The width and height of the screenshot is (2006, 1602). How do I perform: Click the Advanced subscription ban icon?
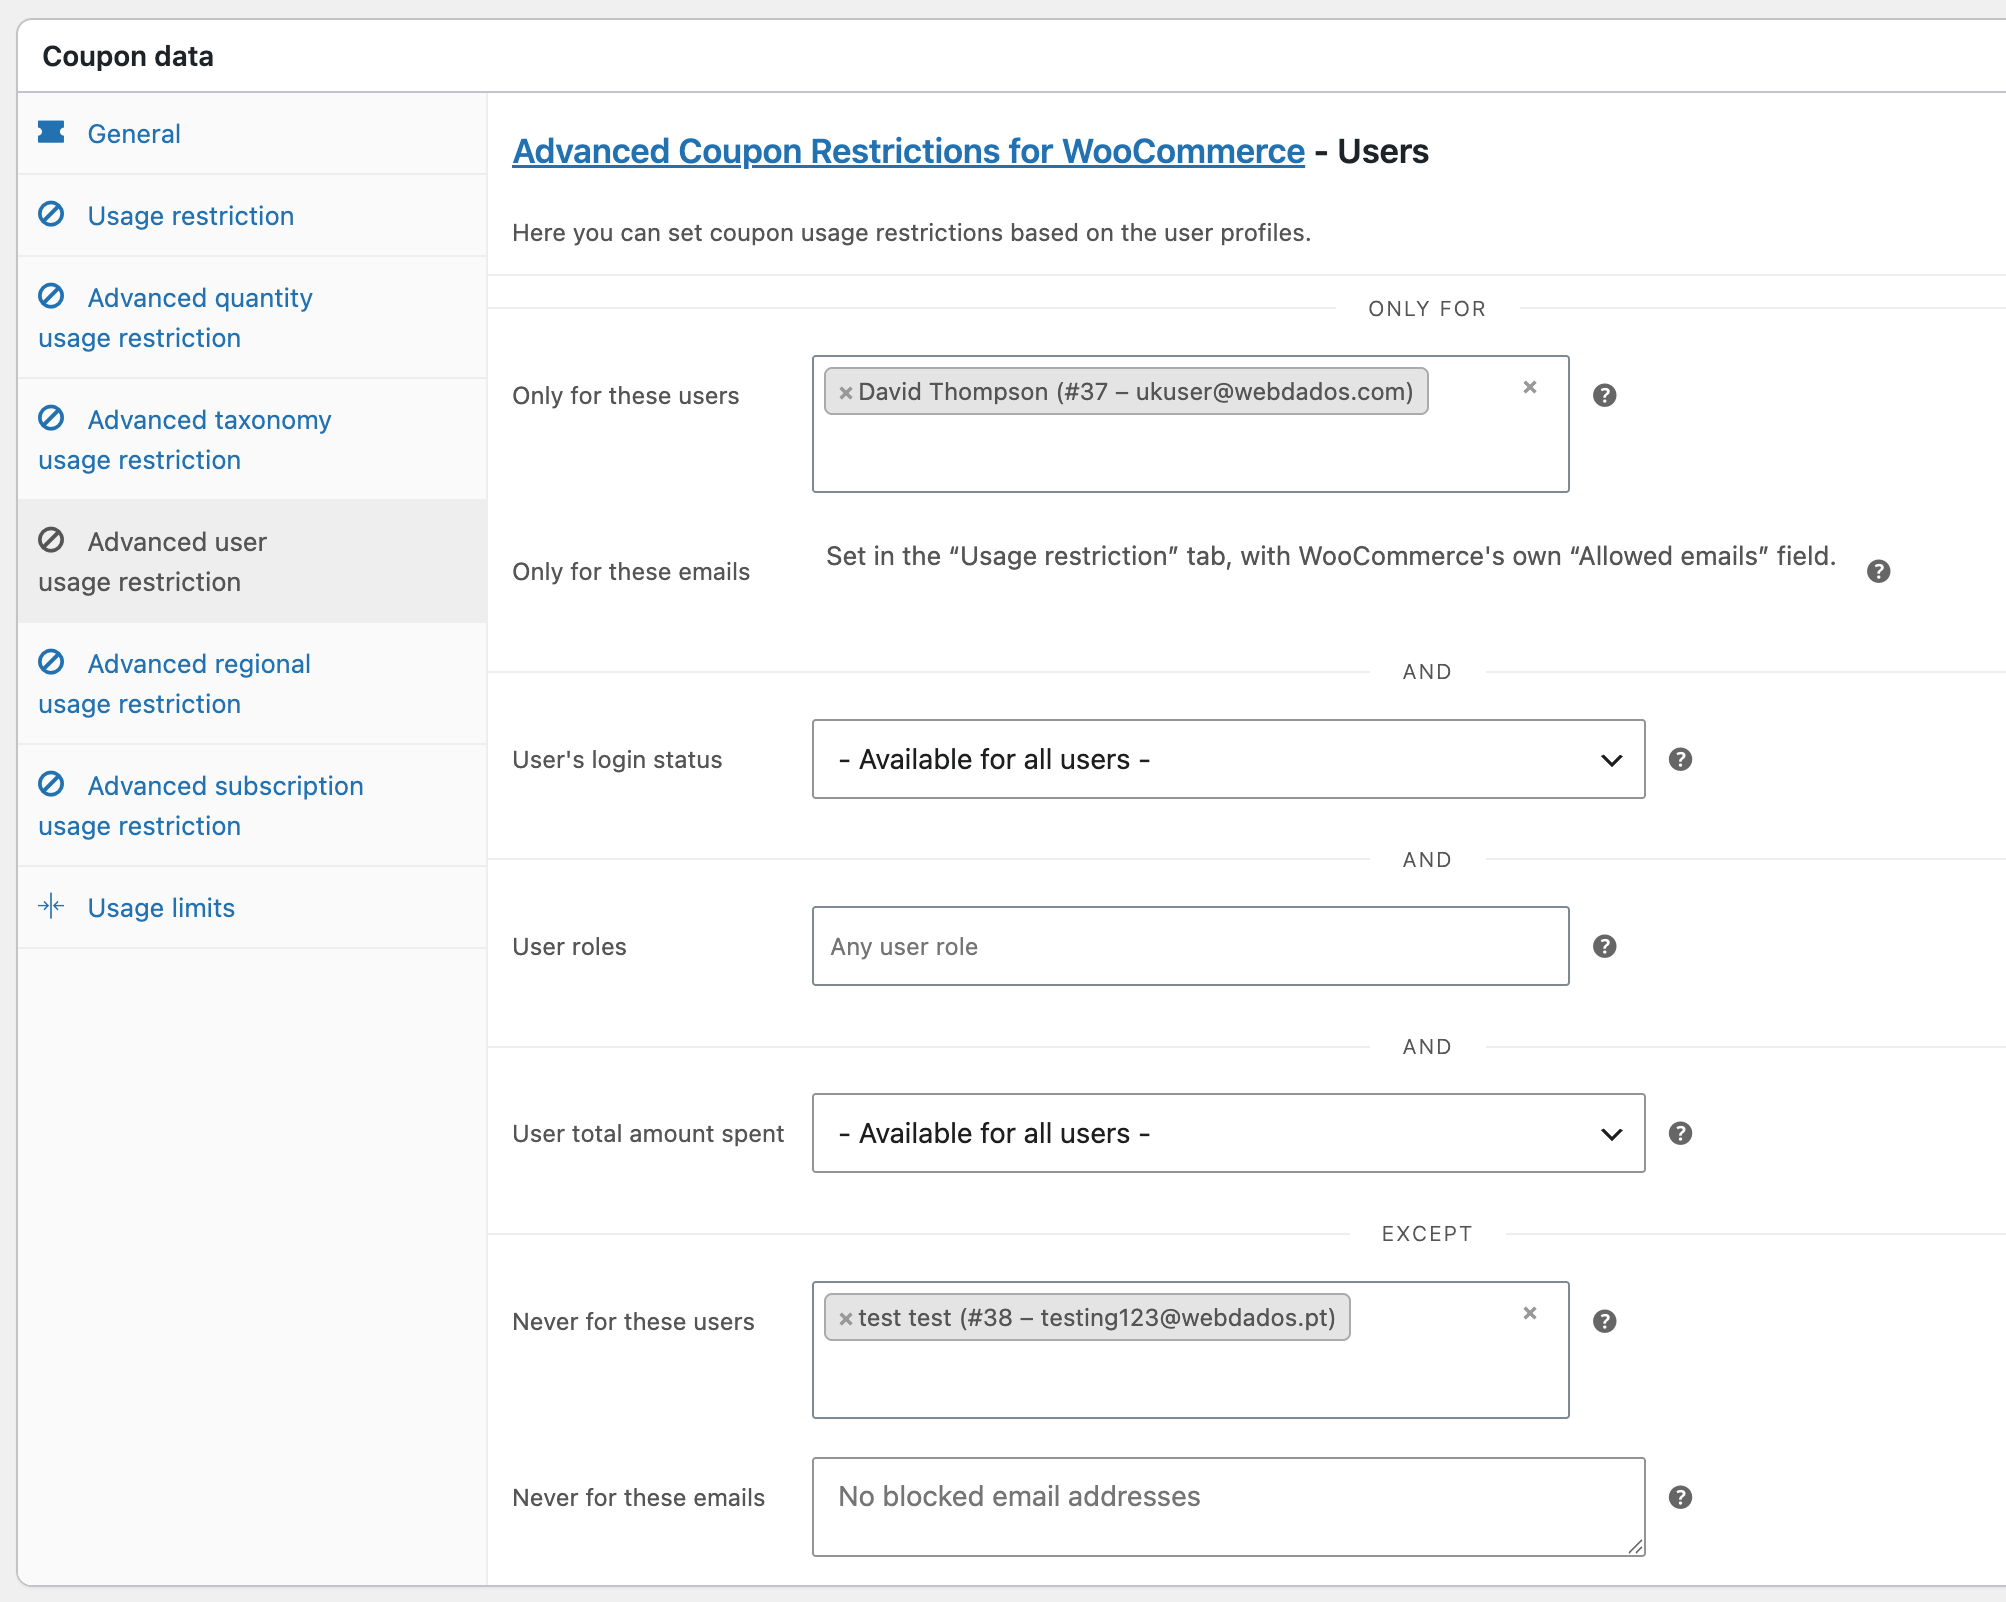point(51,784)
